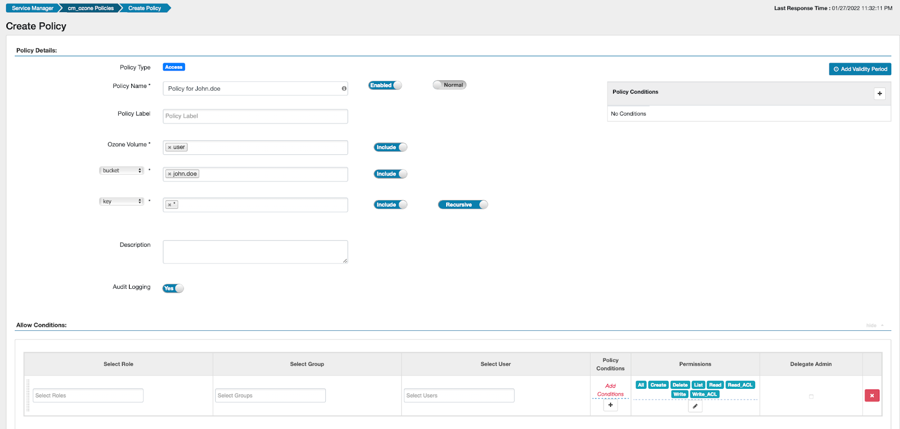Open the bucket resource type dropdown
The image size is (900, 429).
[121, 171]
